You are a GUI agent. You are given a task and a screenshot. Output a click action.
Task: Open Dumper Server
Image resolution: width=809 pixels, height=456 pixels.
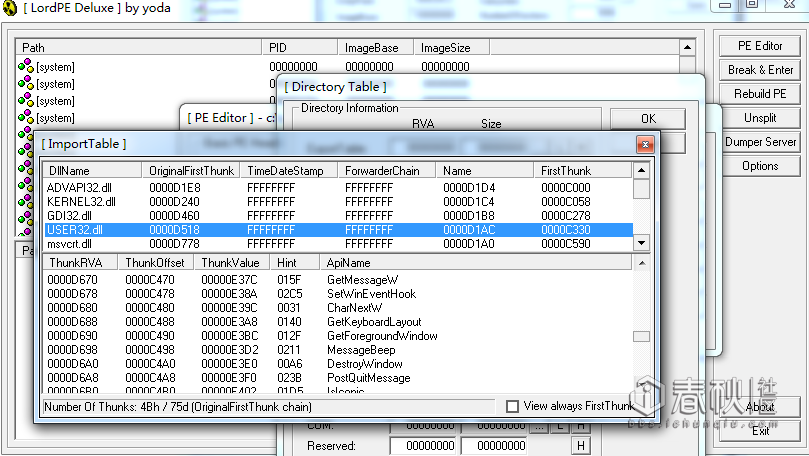point(759,142)
